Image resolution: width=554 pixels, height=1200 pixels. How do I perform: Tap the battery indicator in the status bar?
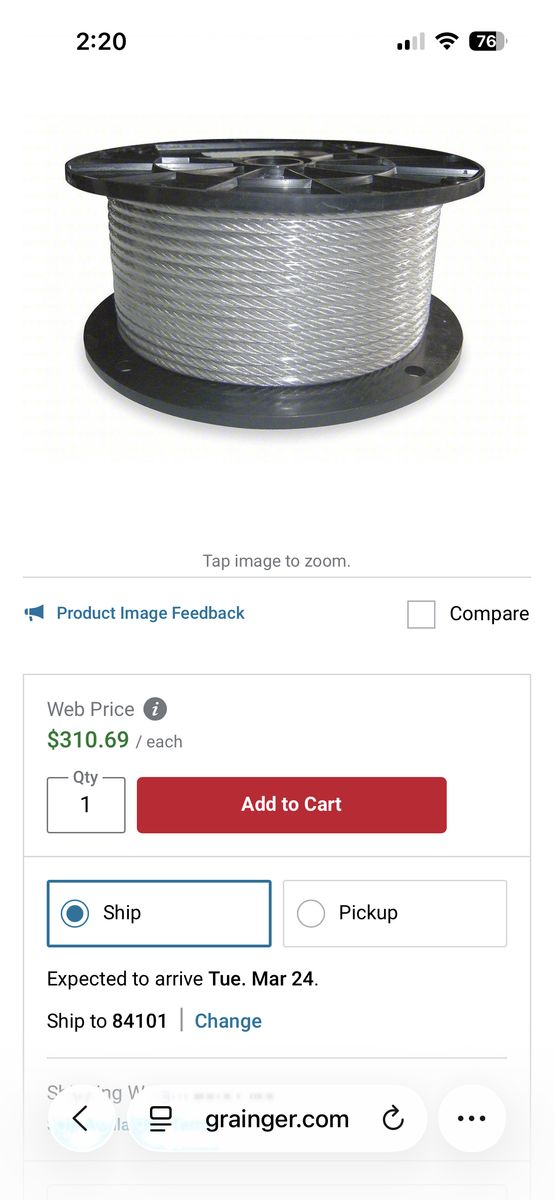(x=488, y=41)
